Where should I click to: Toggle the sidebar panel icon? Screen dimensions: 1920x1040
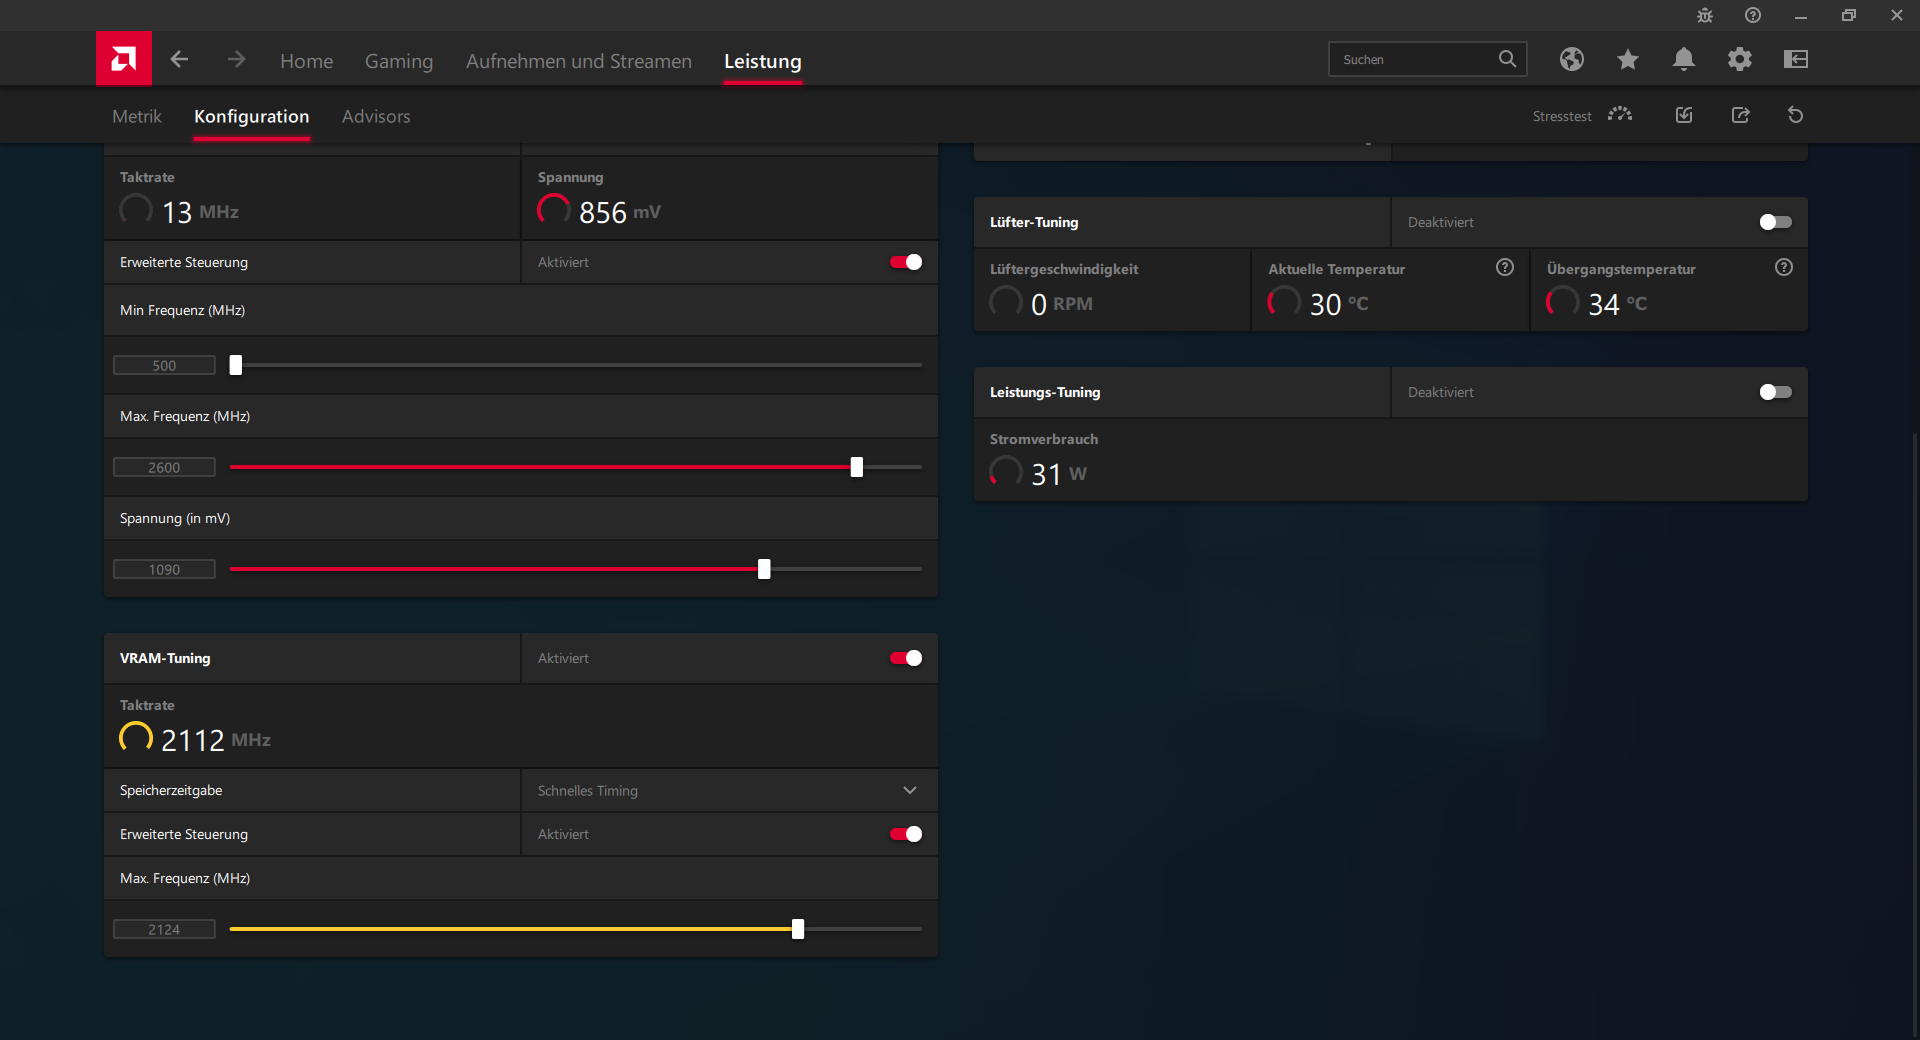click(1796, 59)
